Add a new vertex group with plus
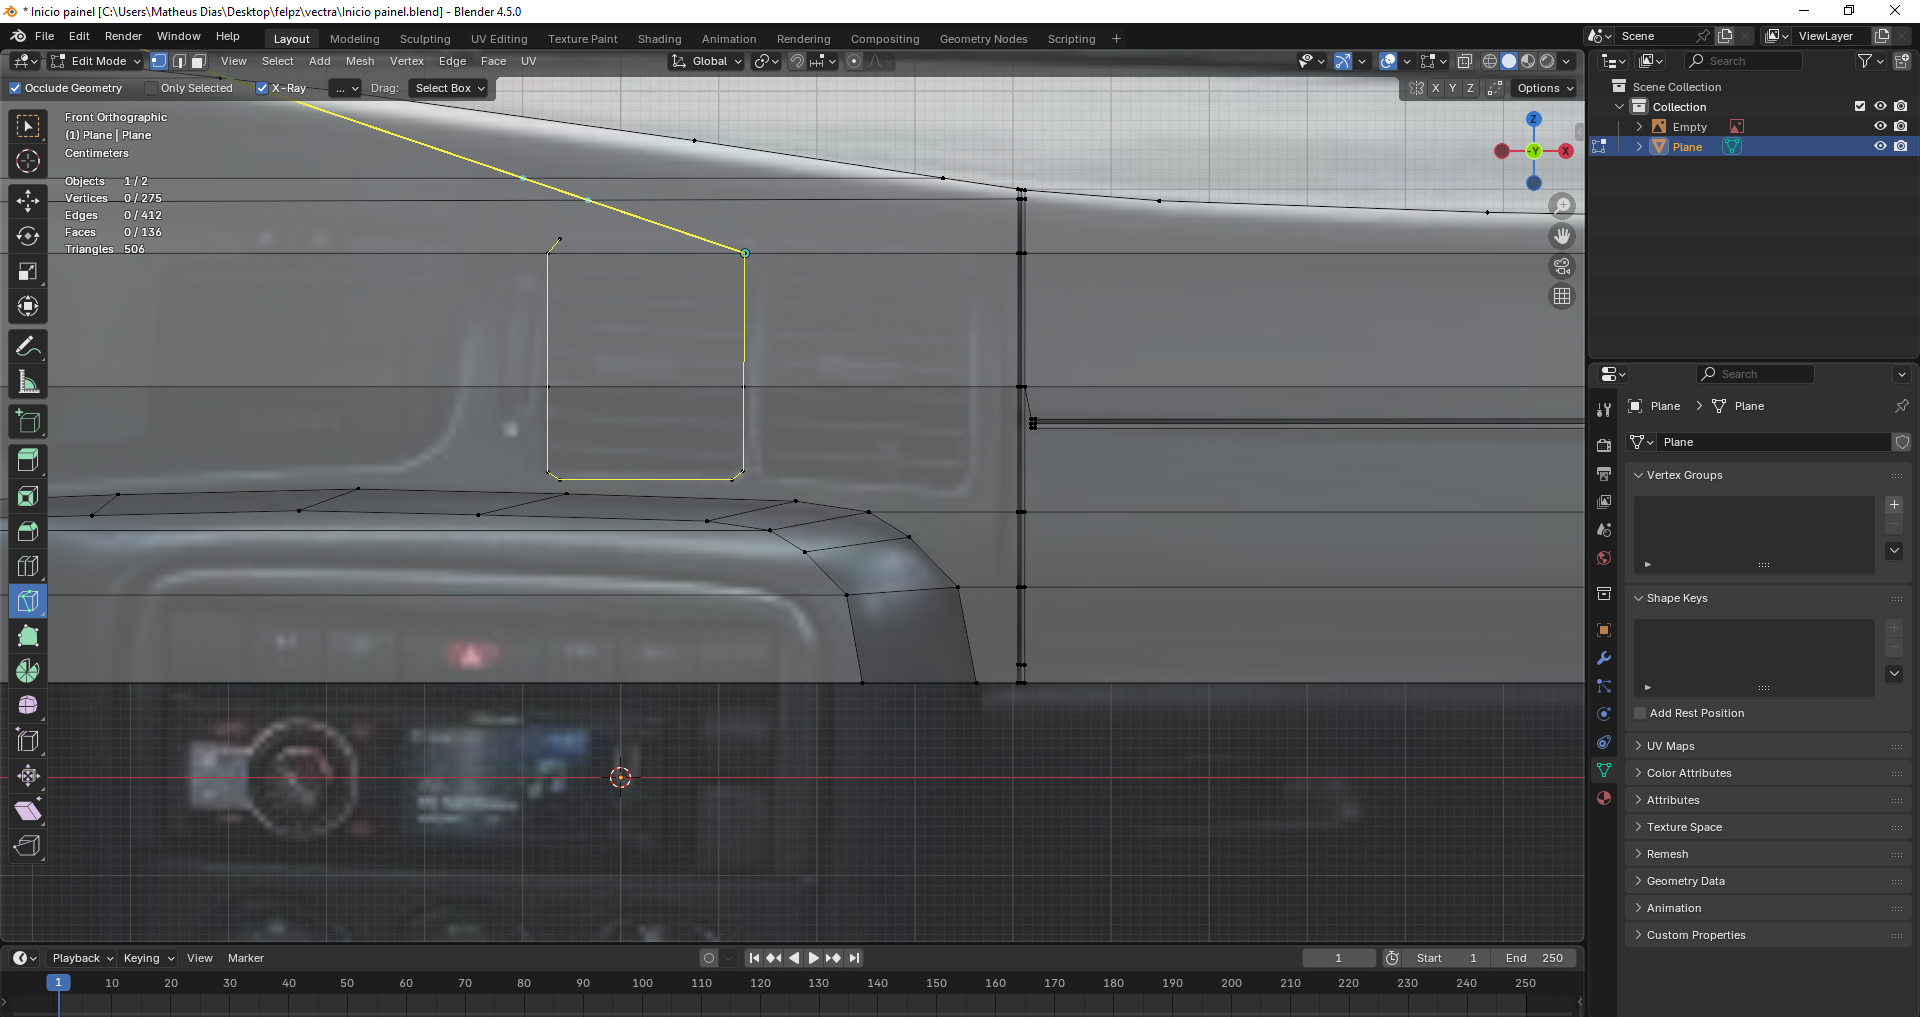Image resolution: width=1920 pixels, height=1017 pixels. (1894, 505)
